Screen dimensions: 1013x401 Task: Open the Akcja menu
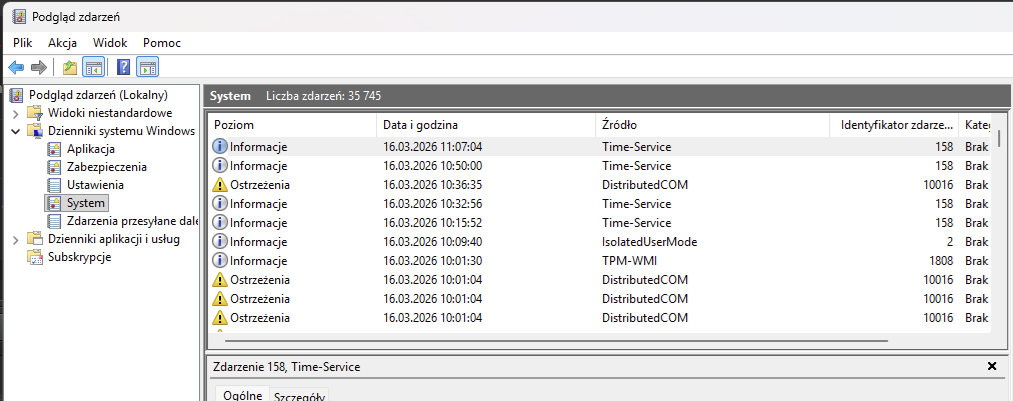(x=62, y=43)
